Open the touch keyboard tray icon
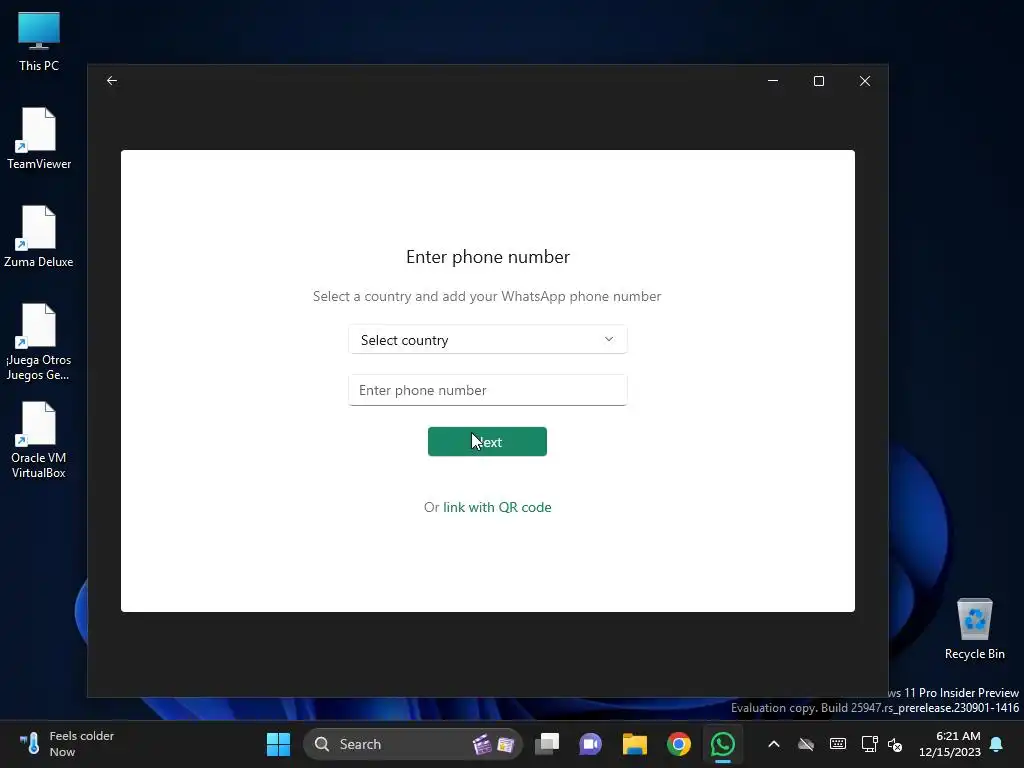The width and height of the screenshot is (1024, 768). click(838, 744)
